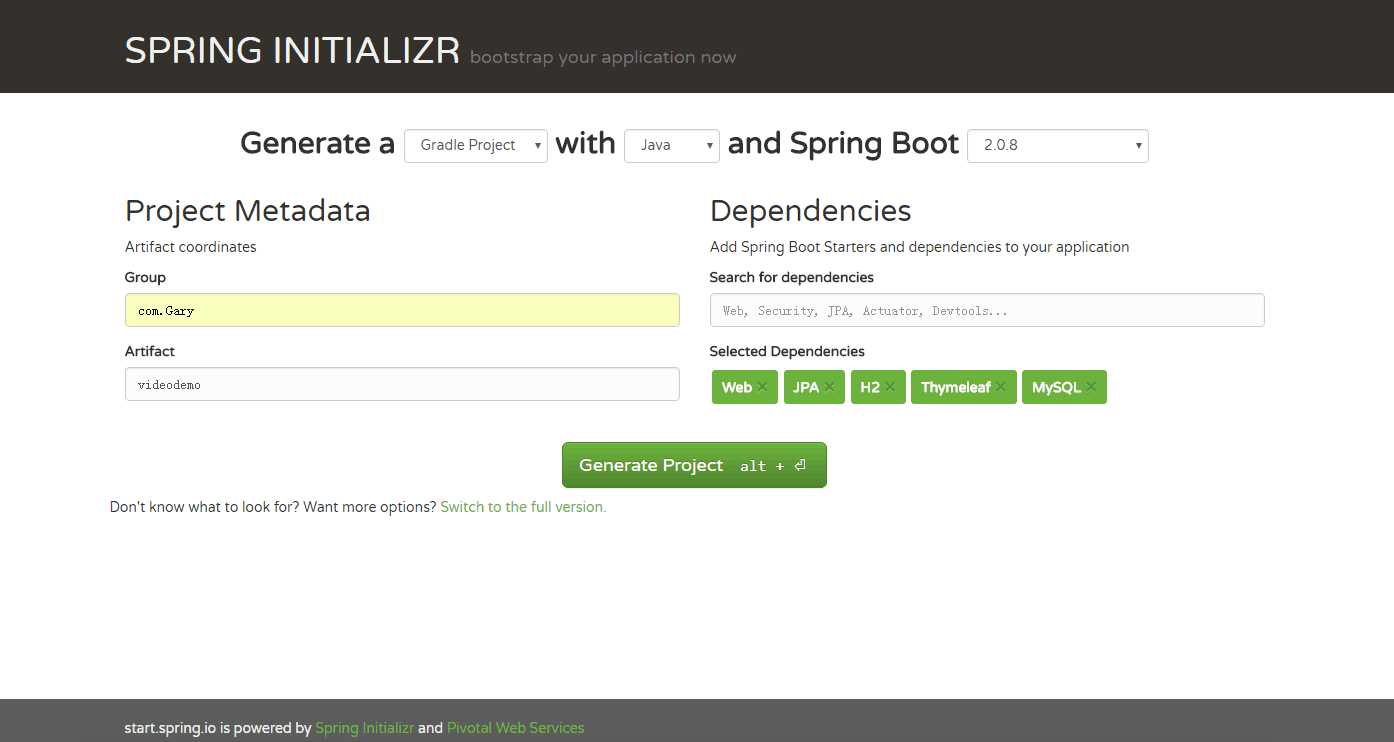The width and height of the screenshot is (1394, 742).
Task: Open the Java language dropdown
Action: (x=672, y=145)
